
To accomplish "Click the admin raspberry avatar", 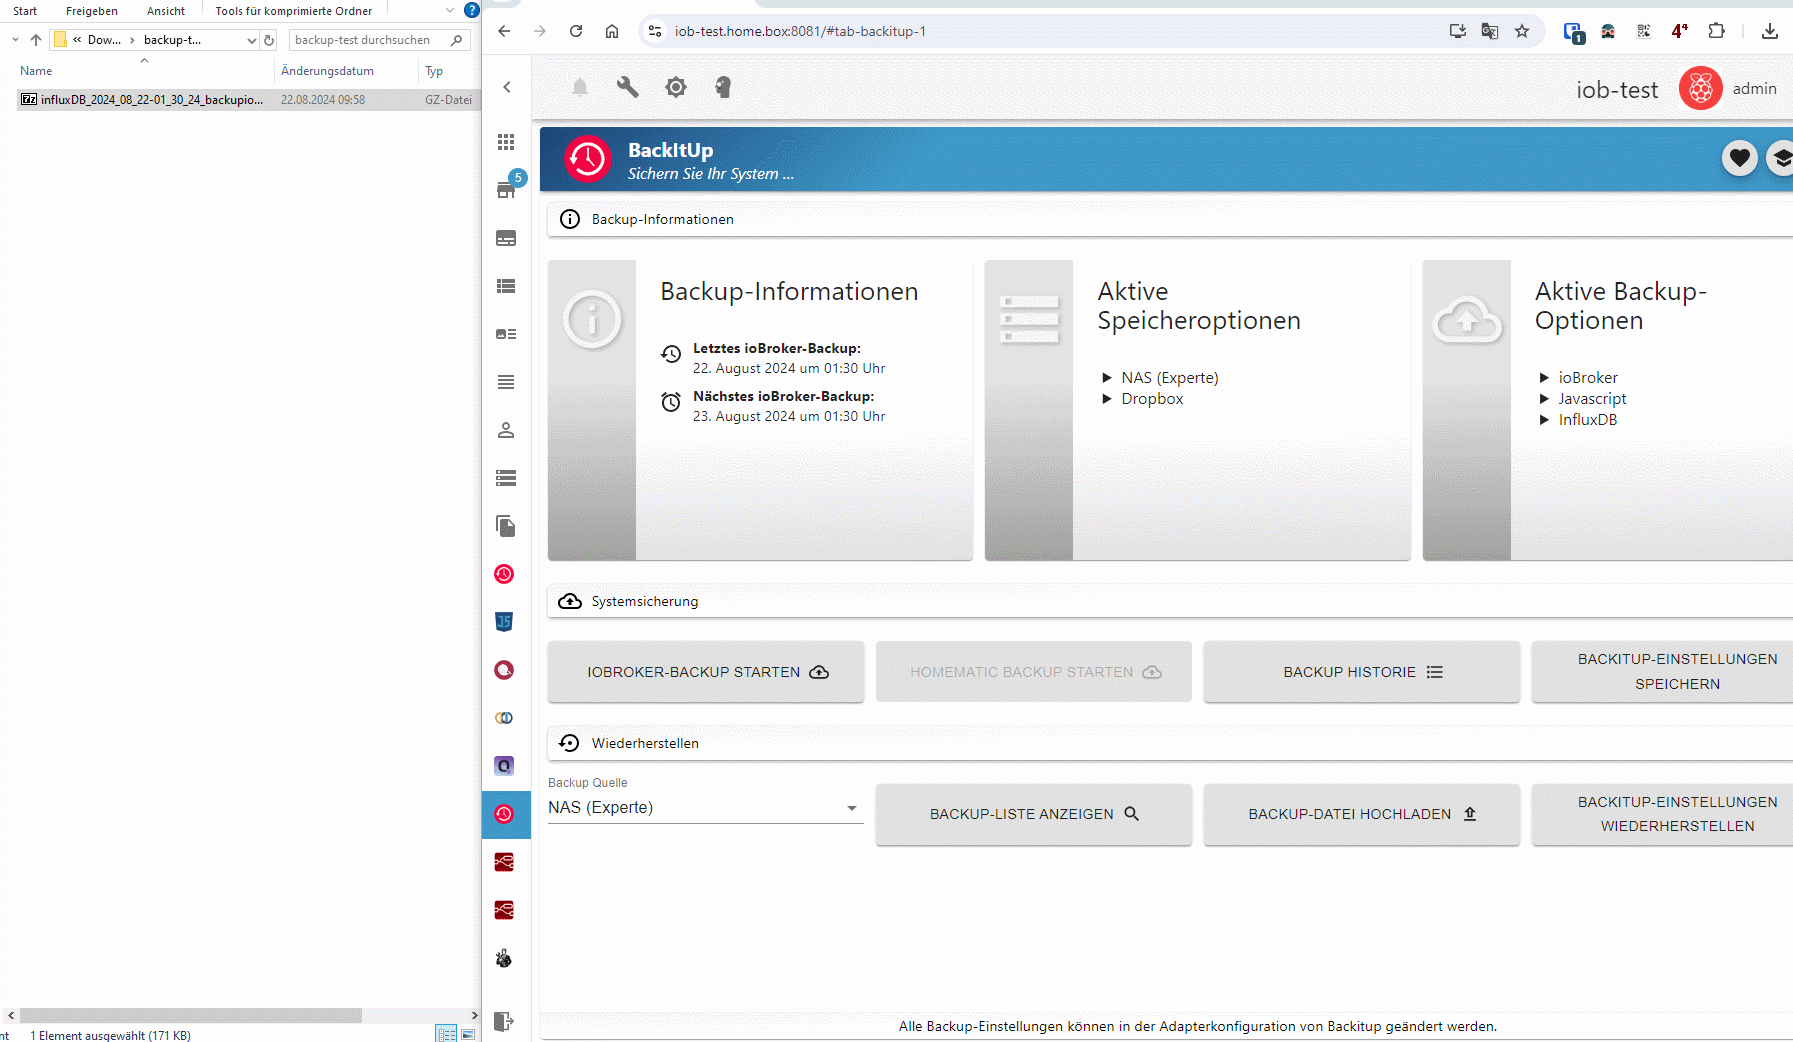I will pos(1700,89).
